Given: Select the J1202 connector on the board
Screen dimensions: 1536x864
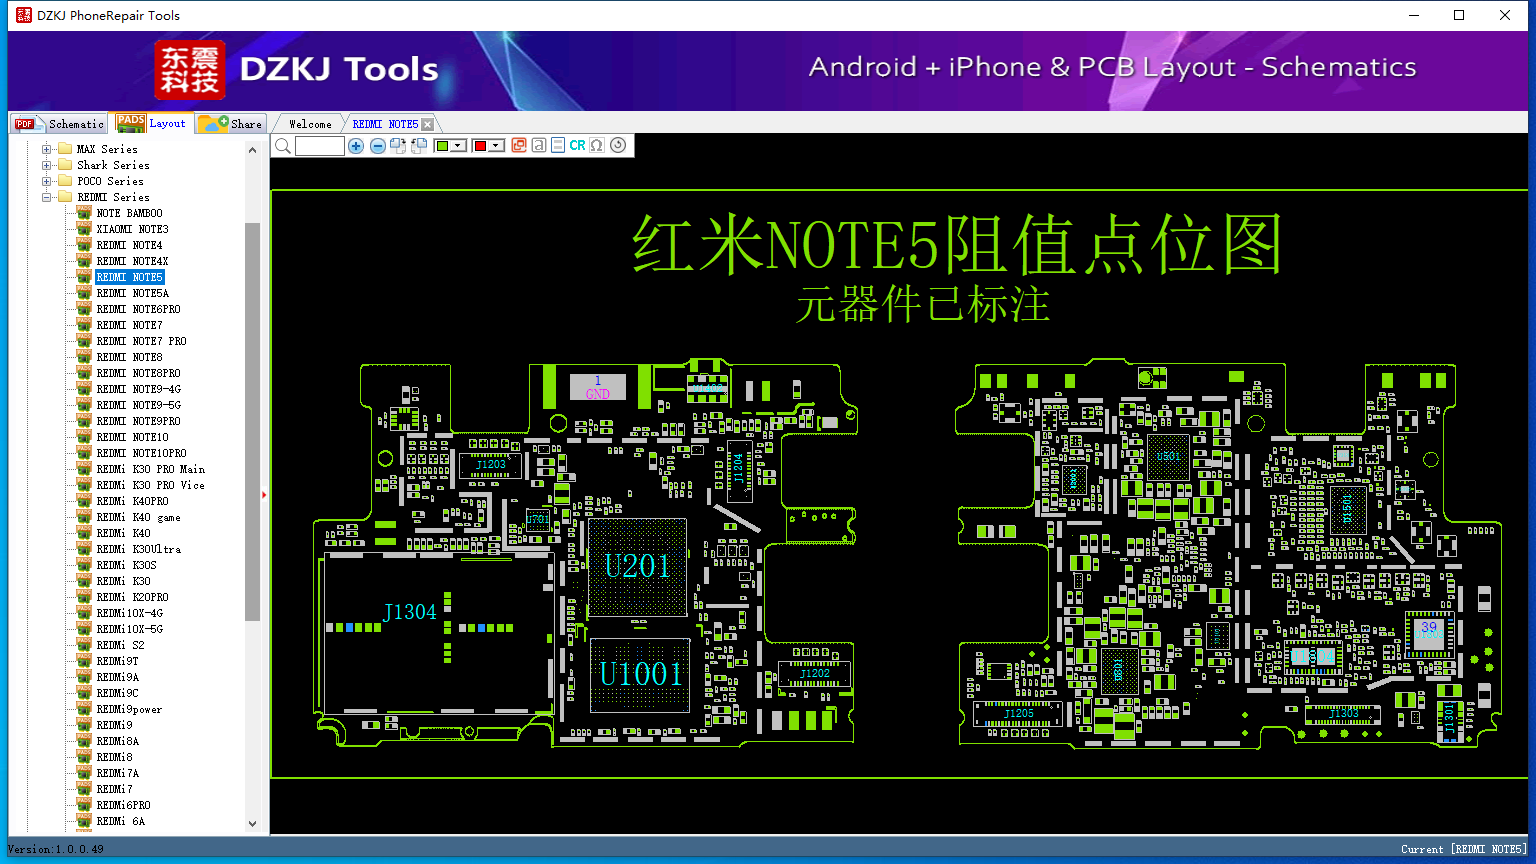Looking at the screenshot, I should (815, 673).
